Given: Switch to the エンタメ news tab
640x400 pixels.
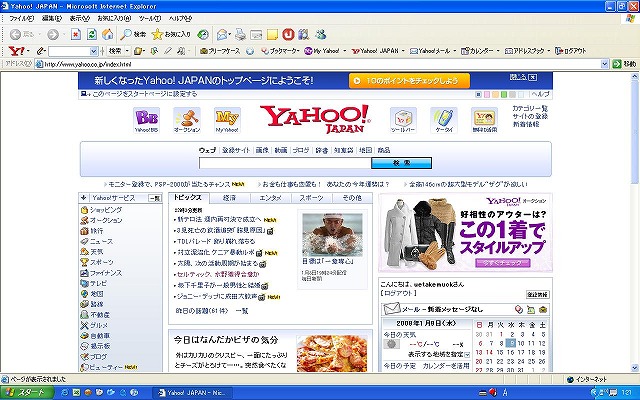Looking at the screenshot, I should click(271, 198).
